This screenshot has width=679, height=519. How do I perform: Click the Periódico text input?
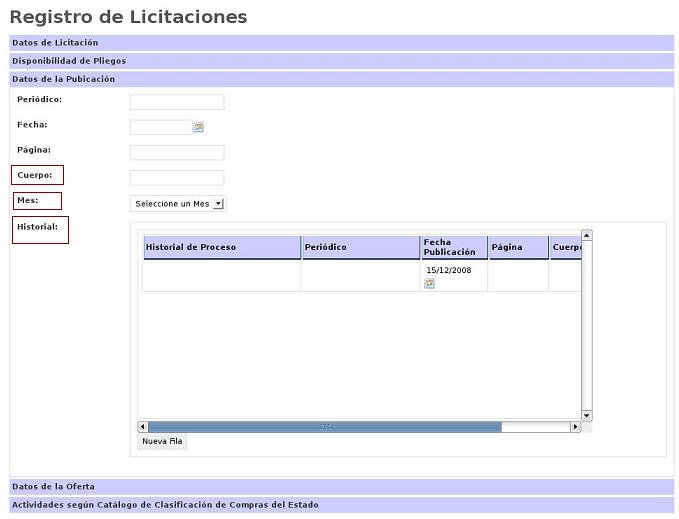(177, 102)
